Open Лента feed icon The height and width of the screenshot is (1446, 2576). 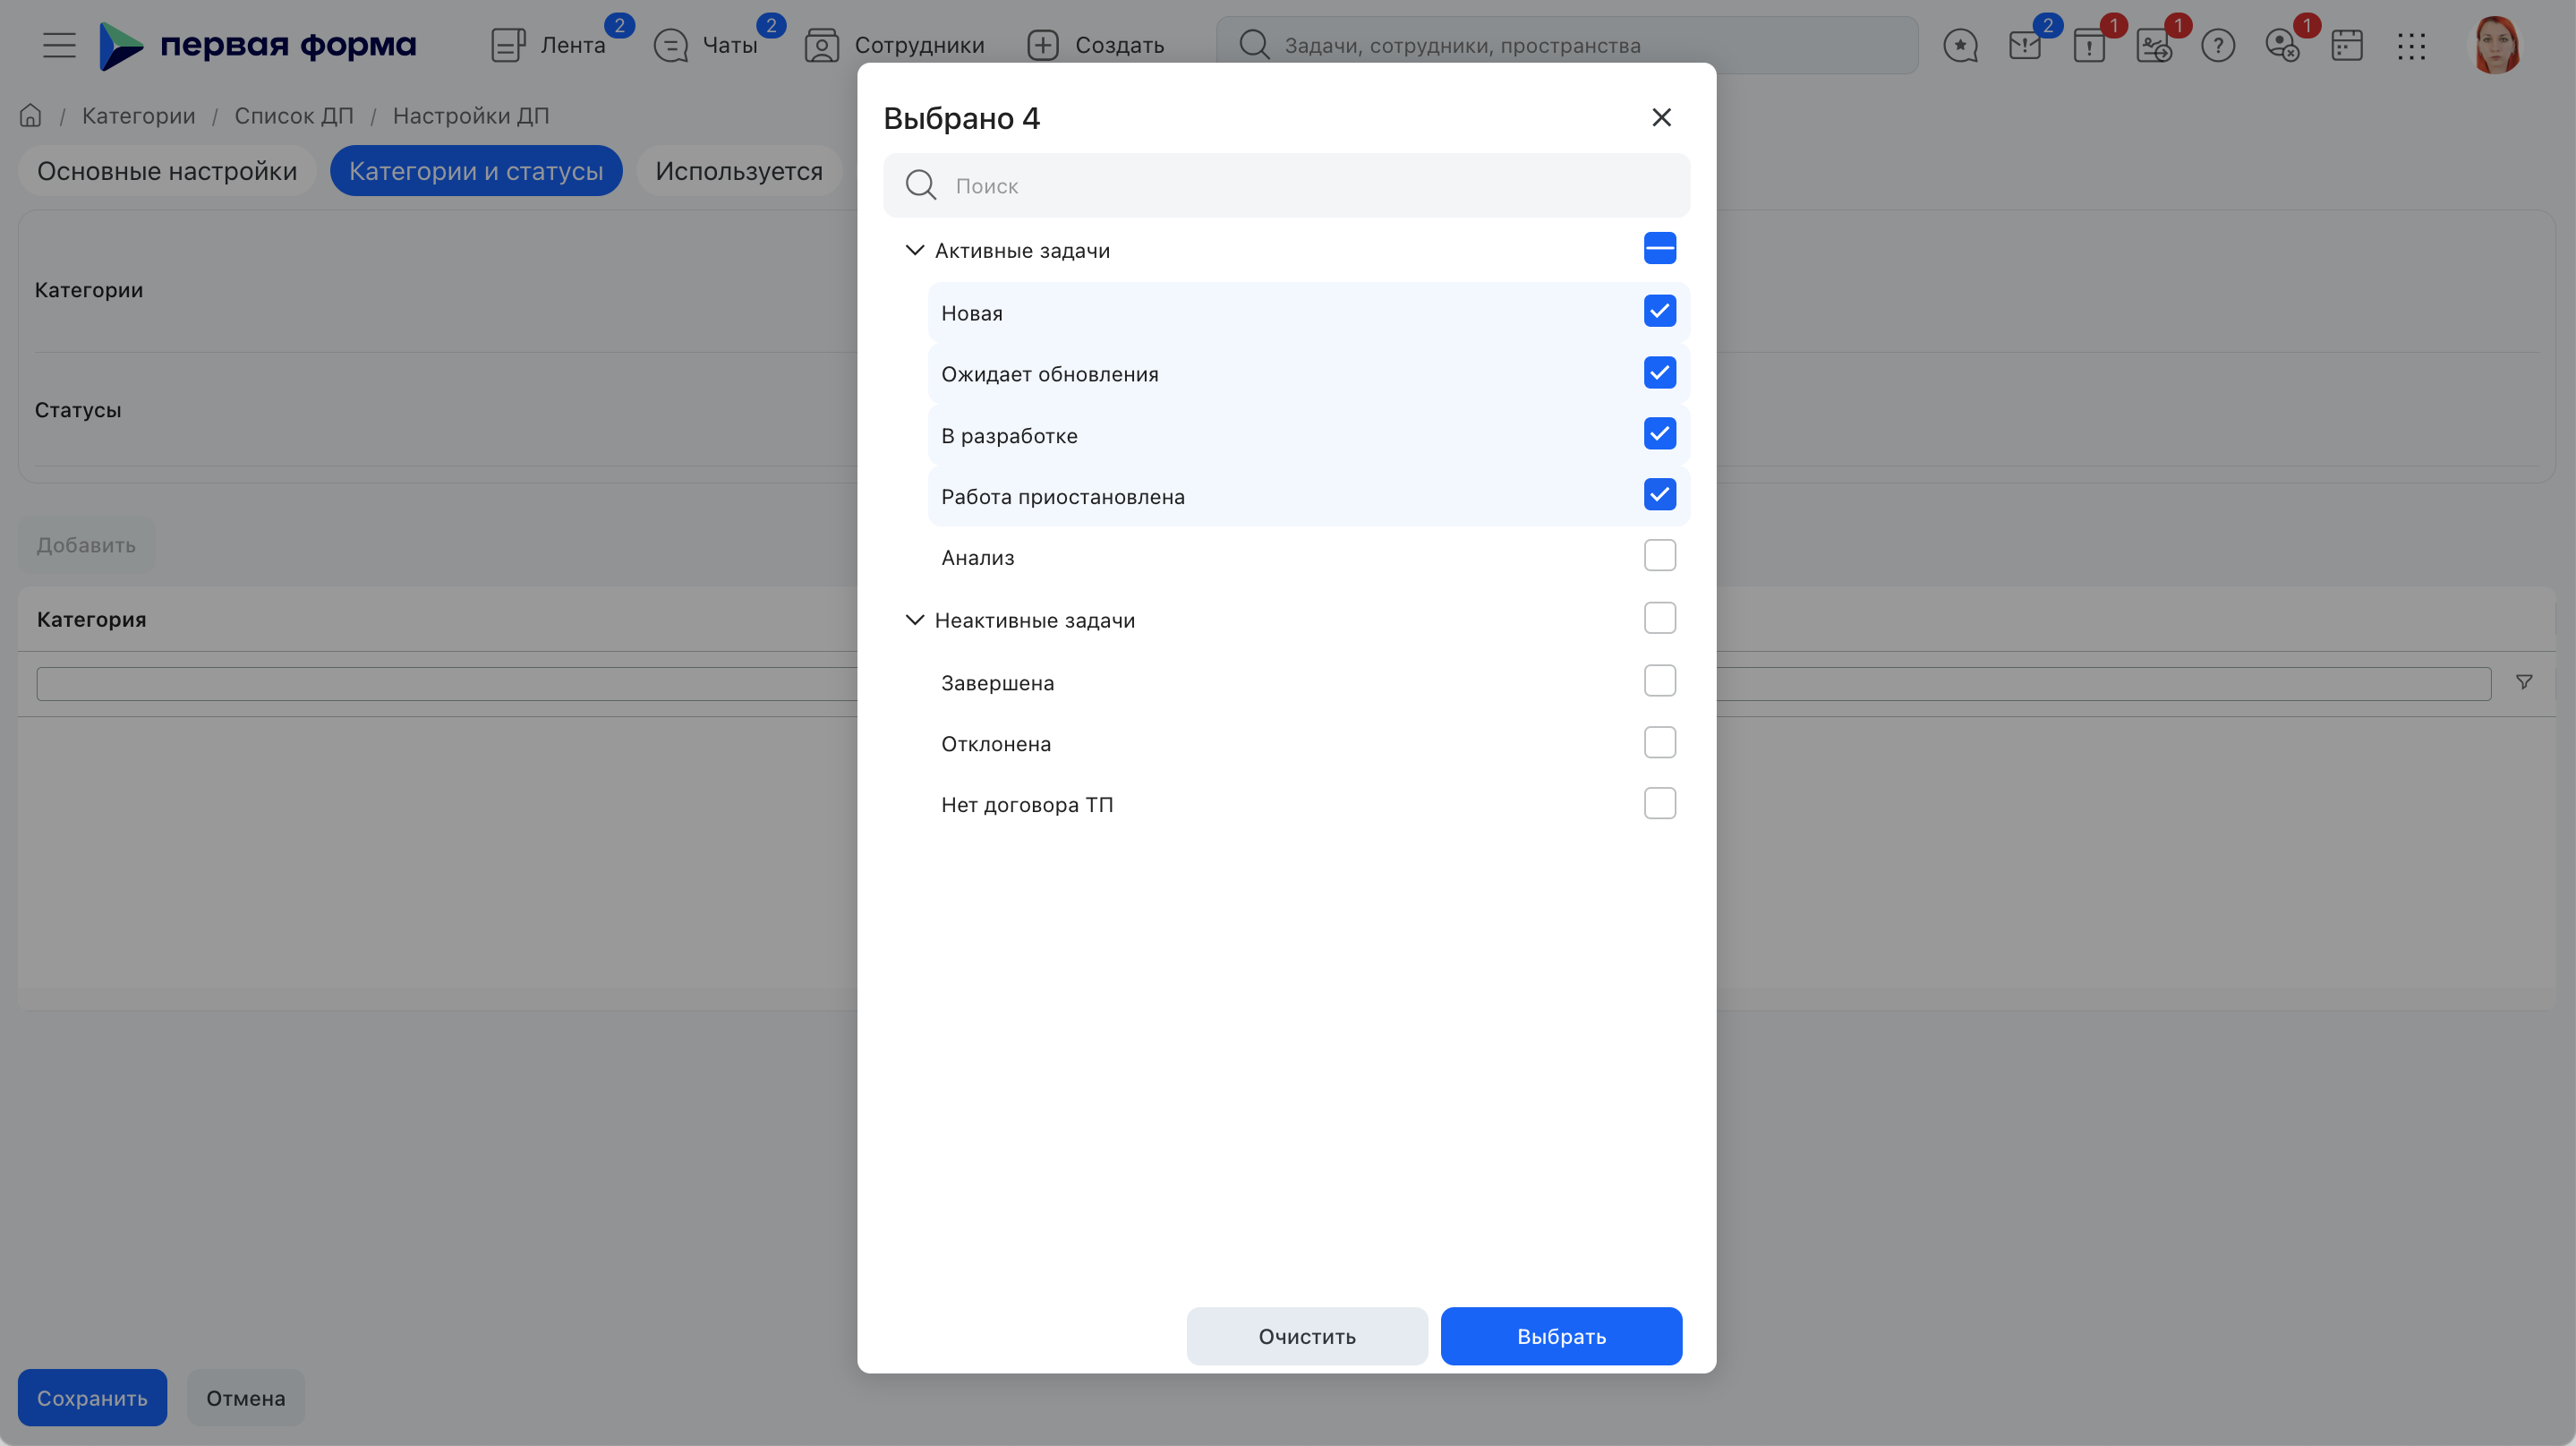click(x=508, y=45)
